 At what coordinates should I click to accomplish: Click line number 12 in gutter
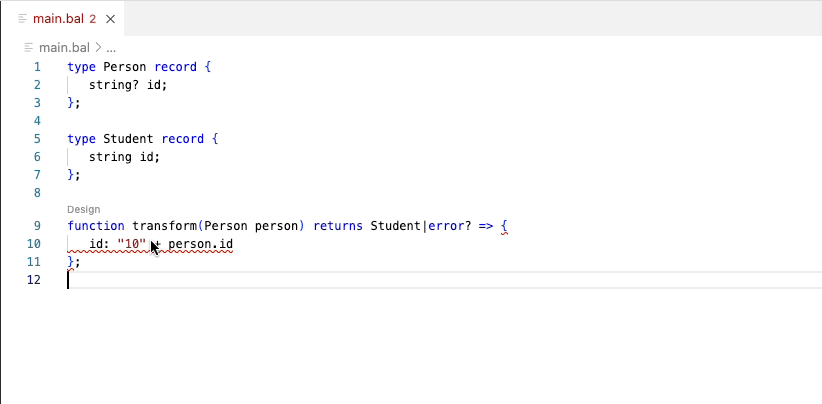click(x=34, y=280)
